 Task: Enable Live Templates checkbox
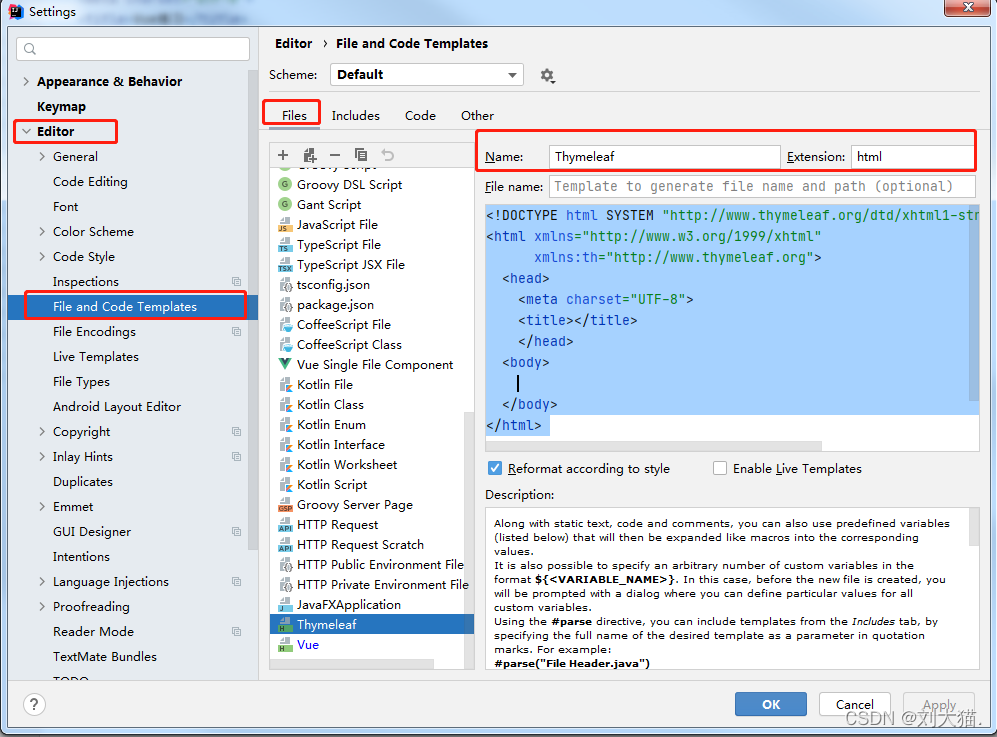click(x=720, y=468)
